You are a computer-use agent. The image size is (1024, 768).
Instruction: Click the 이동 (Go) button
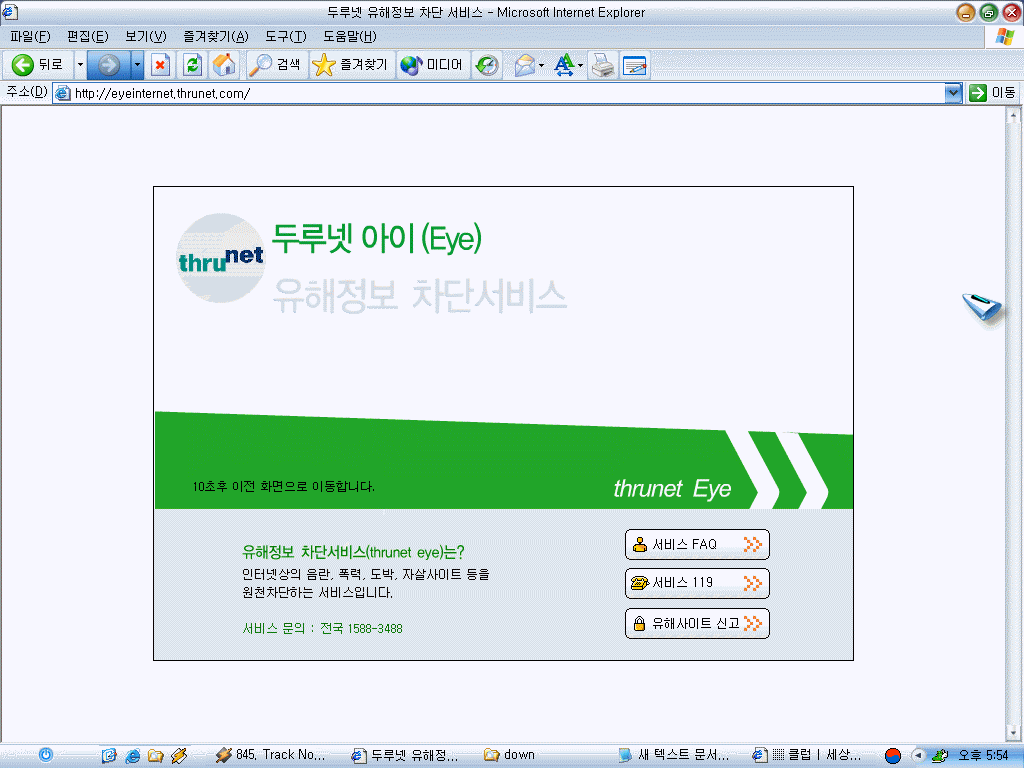(x=992, y=93)
